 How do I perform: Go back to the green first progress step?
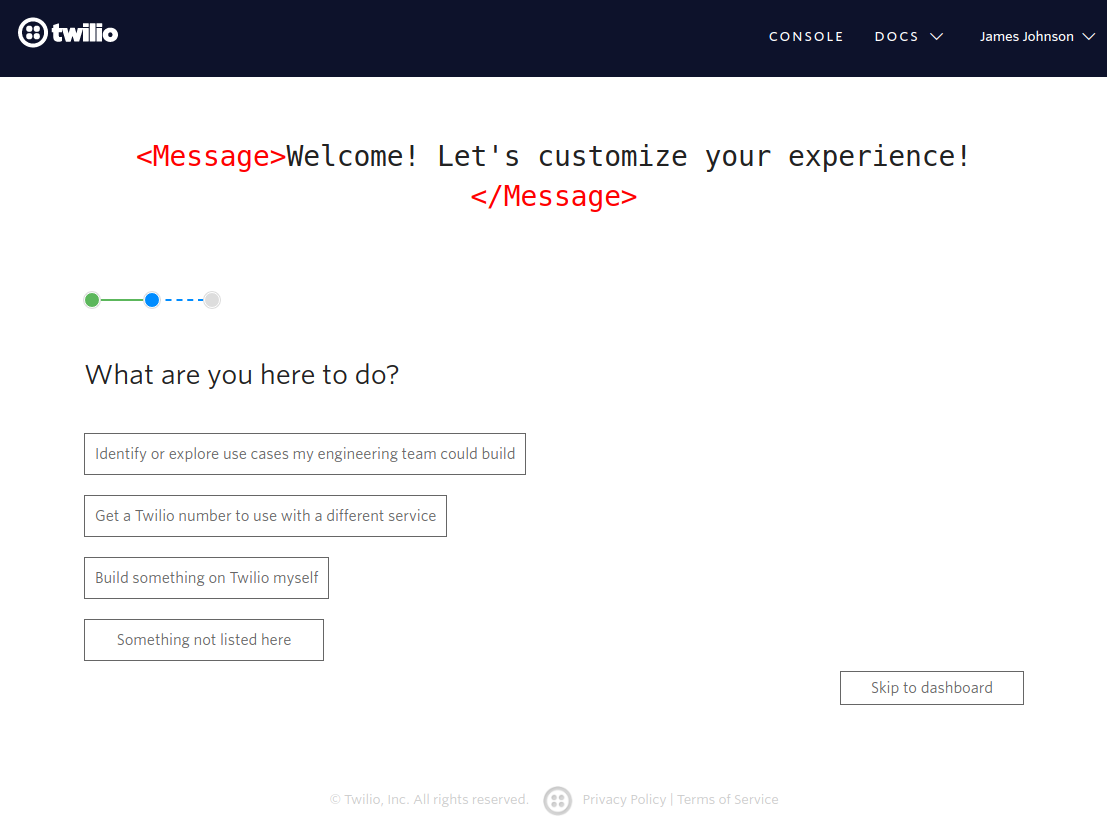click(92, 300)
